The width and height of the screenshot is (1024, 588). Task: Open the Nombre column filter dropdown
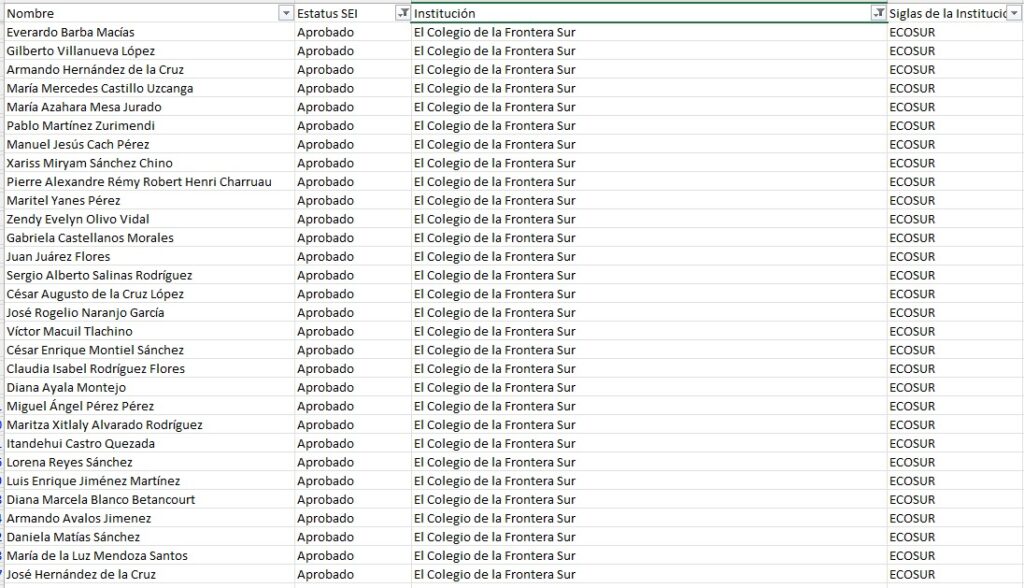click(284, 14)
